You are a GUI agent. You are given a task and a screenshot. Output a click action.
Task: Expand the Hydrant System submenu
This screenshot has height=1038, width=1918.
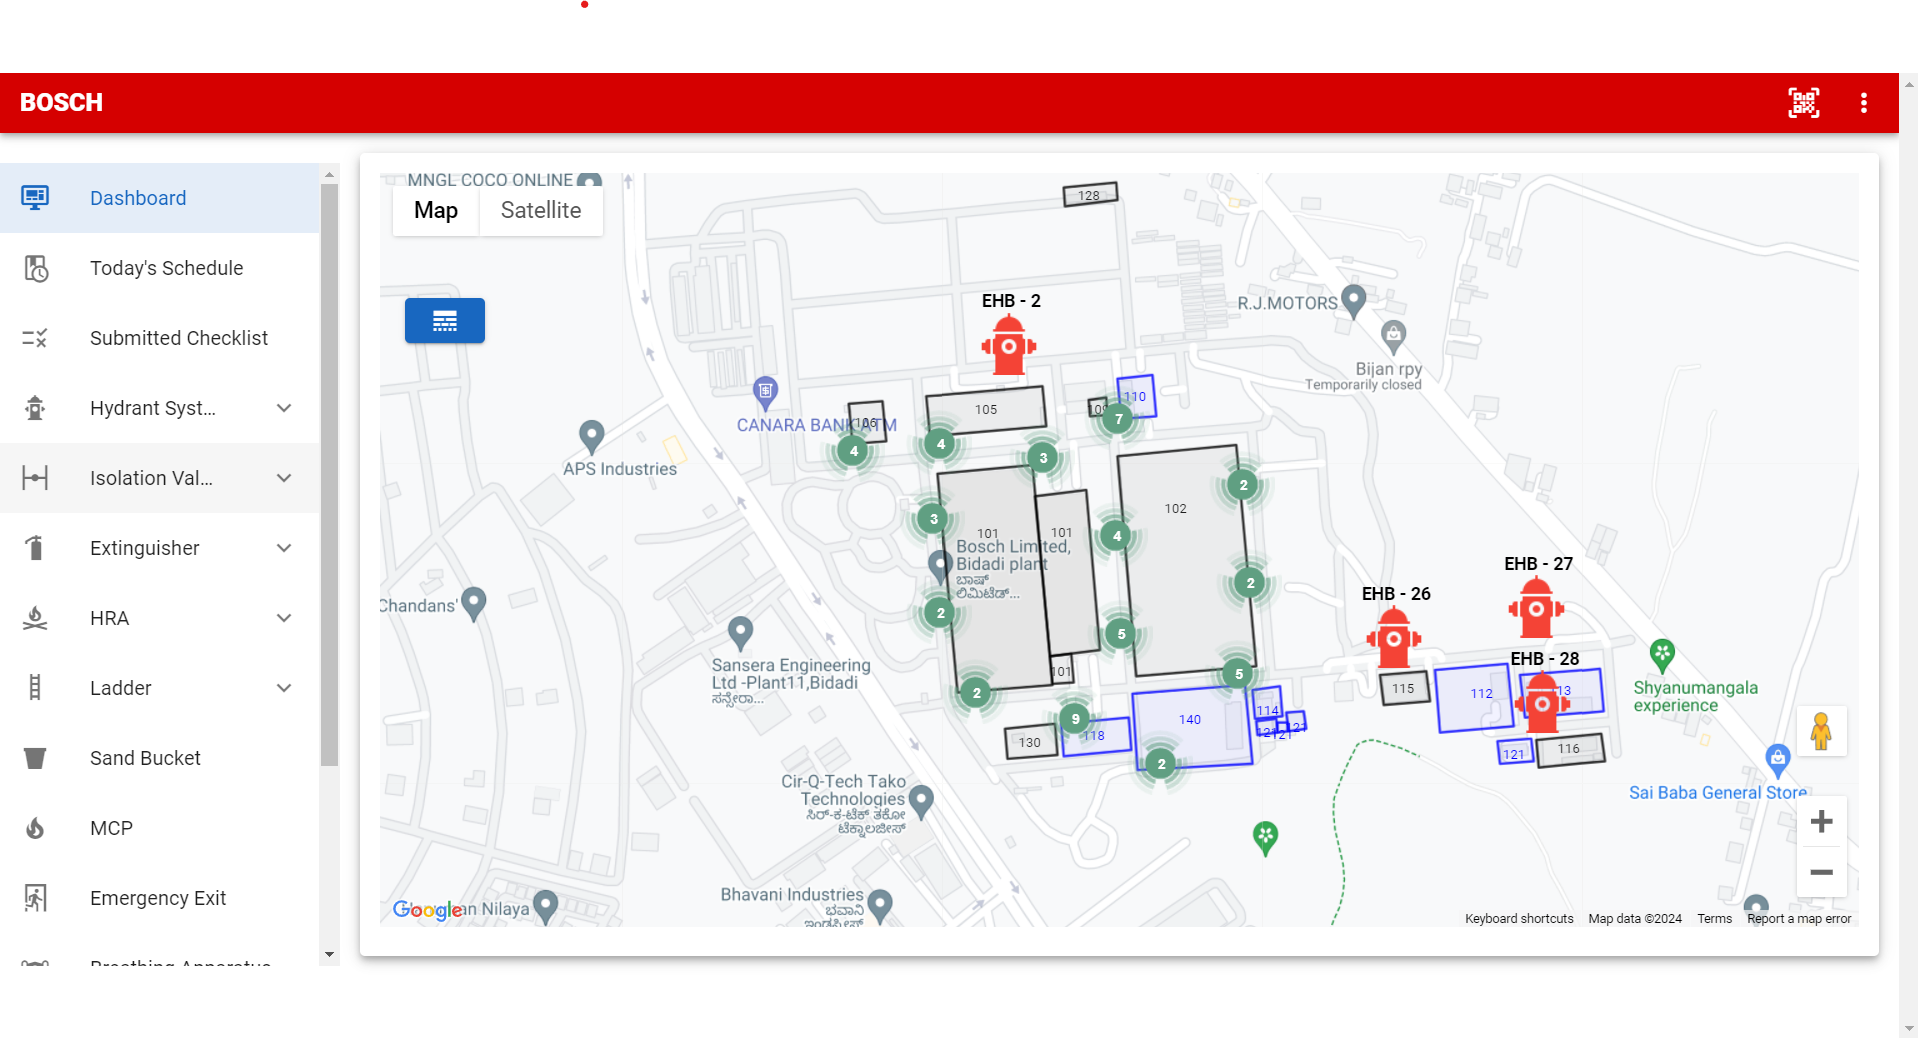[284, 408]
